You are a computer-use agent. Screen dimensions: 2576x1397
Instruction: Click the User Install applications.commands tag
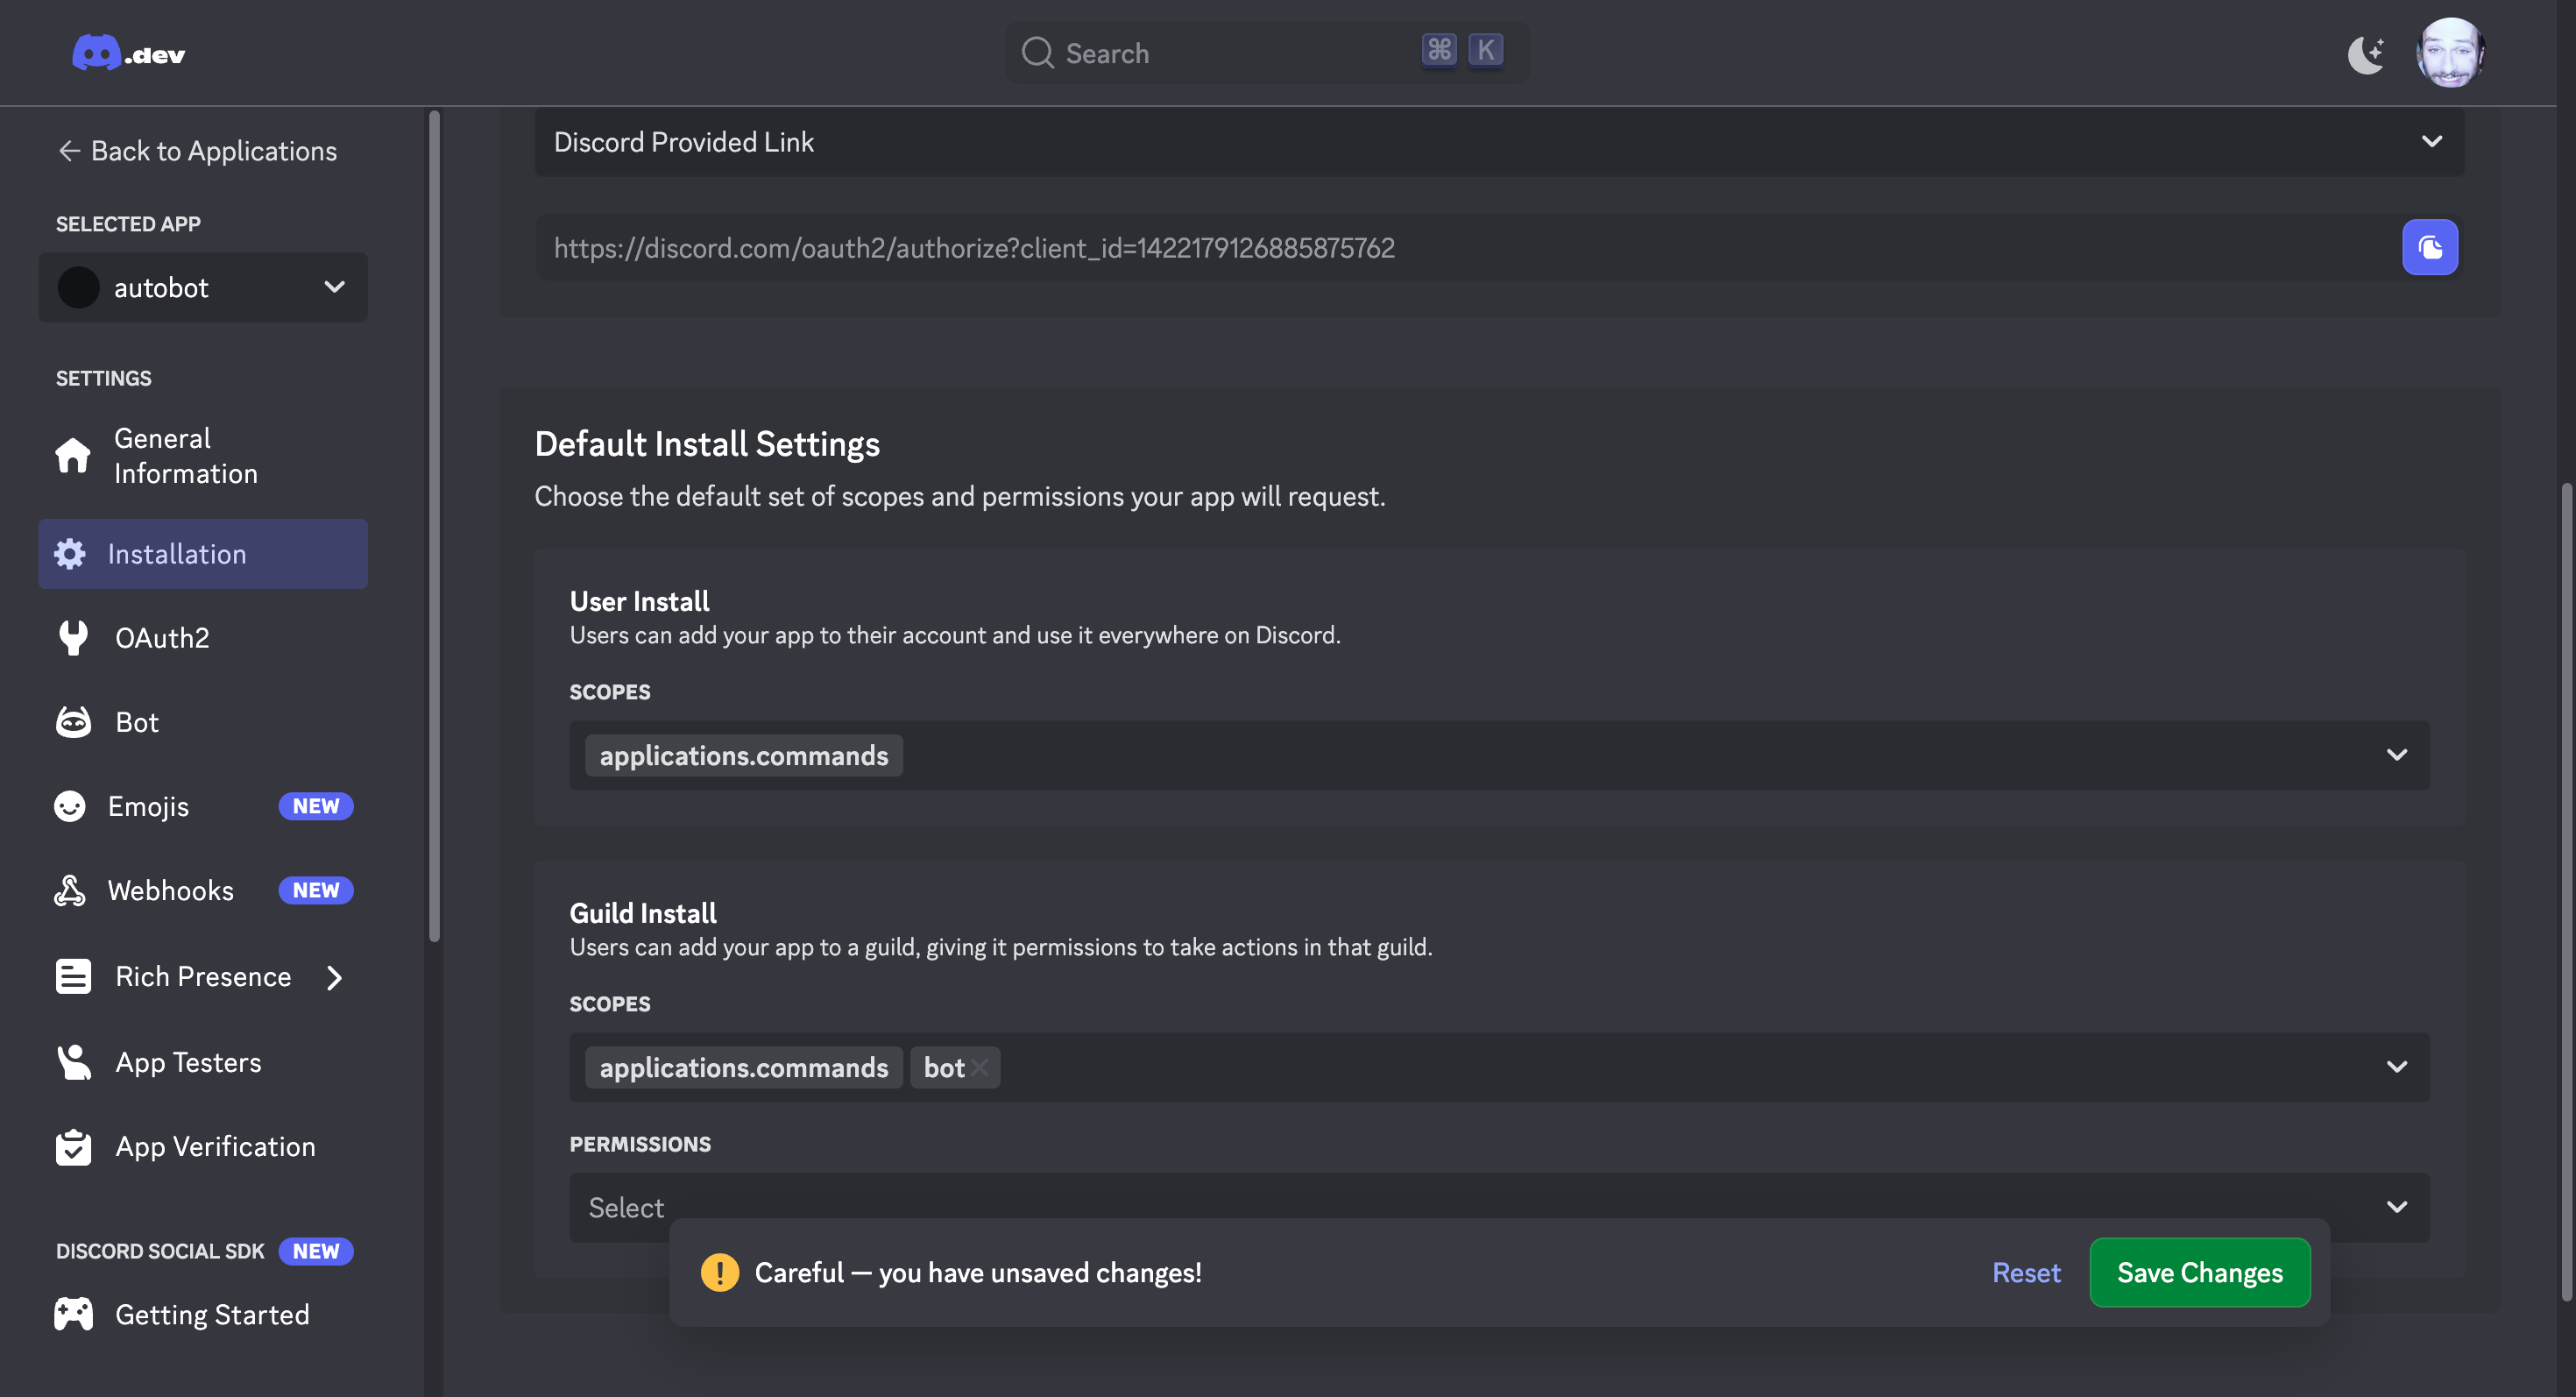tap(743, 756)
